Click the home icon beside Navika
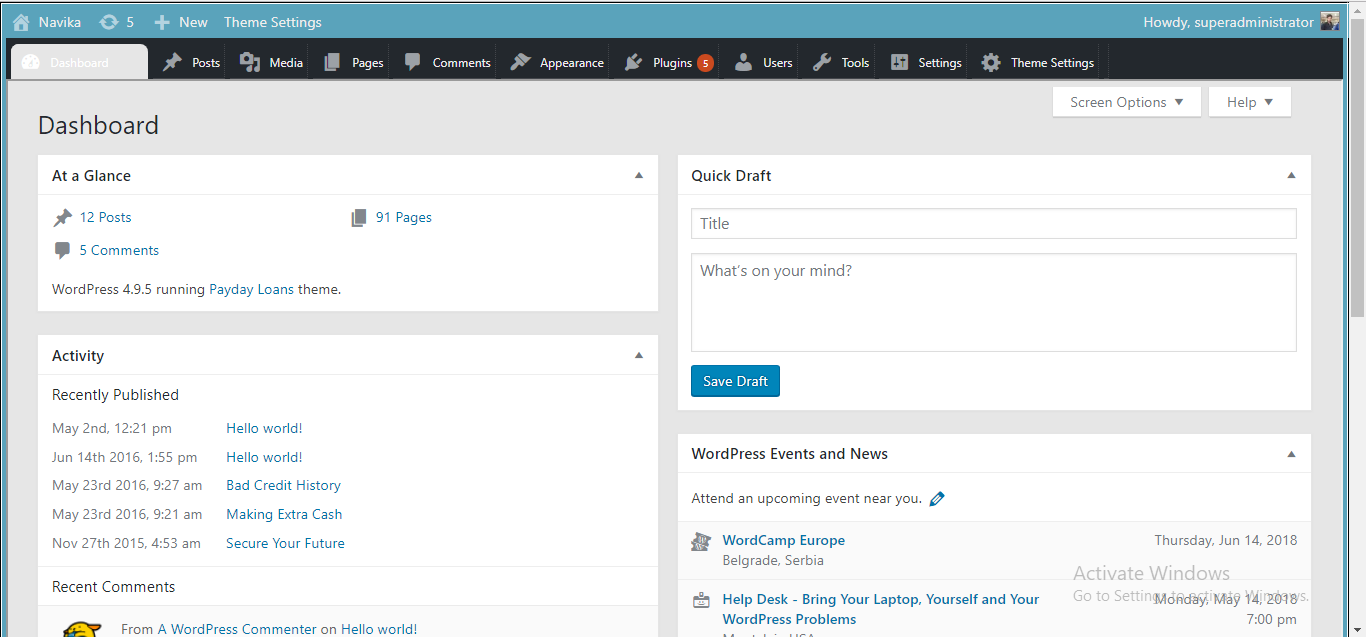Image resolution: width=1366 pixels, height=637 pixels. [21, 22]
